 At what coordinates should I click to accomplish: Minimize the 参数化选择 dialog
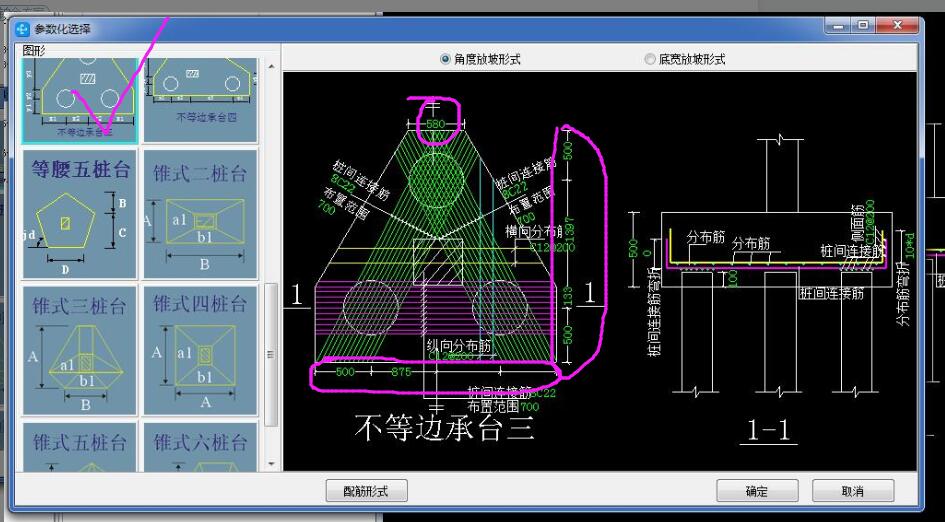coord(839,25)
